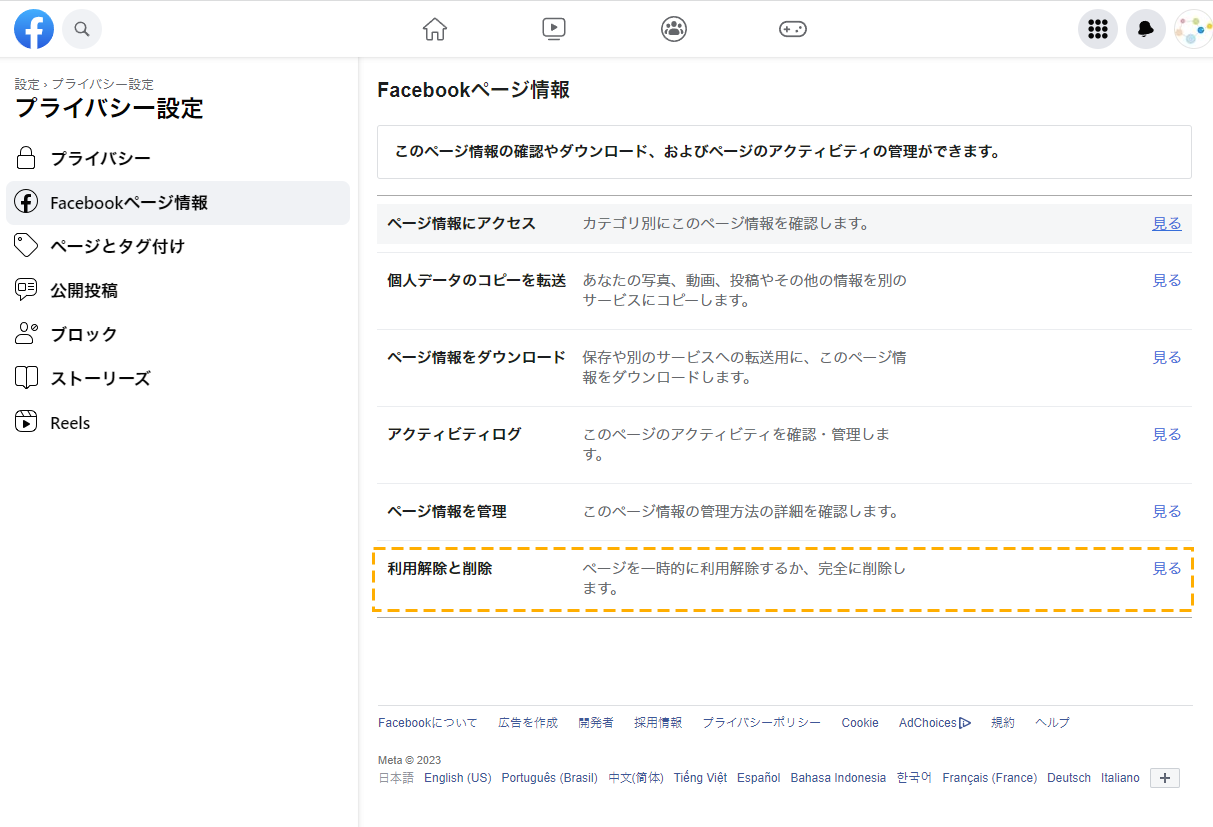Open the 広告を作成 footer link
The width and height of the screenshot is (1213, 827).
[528, 722]
